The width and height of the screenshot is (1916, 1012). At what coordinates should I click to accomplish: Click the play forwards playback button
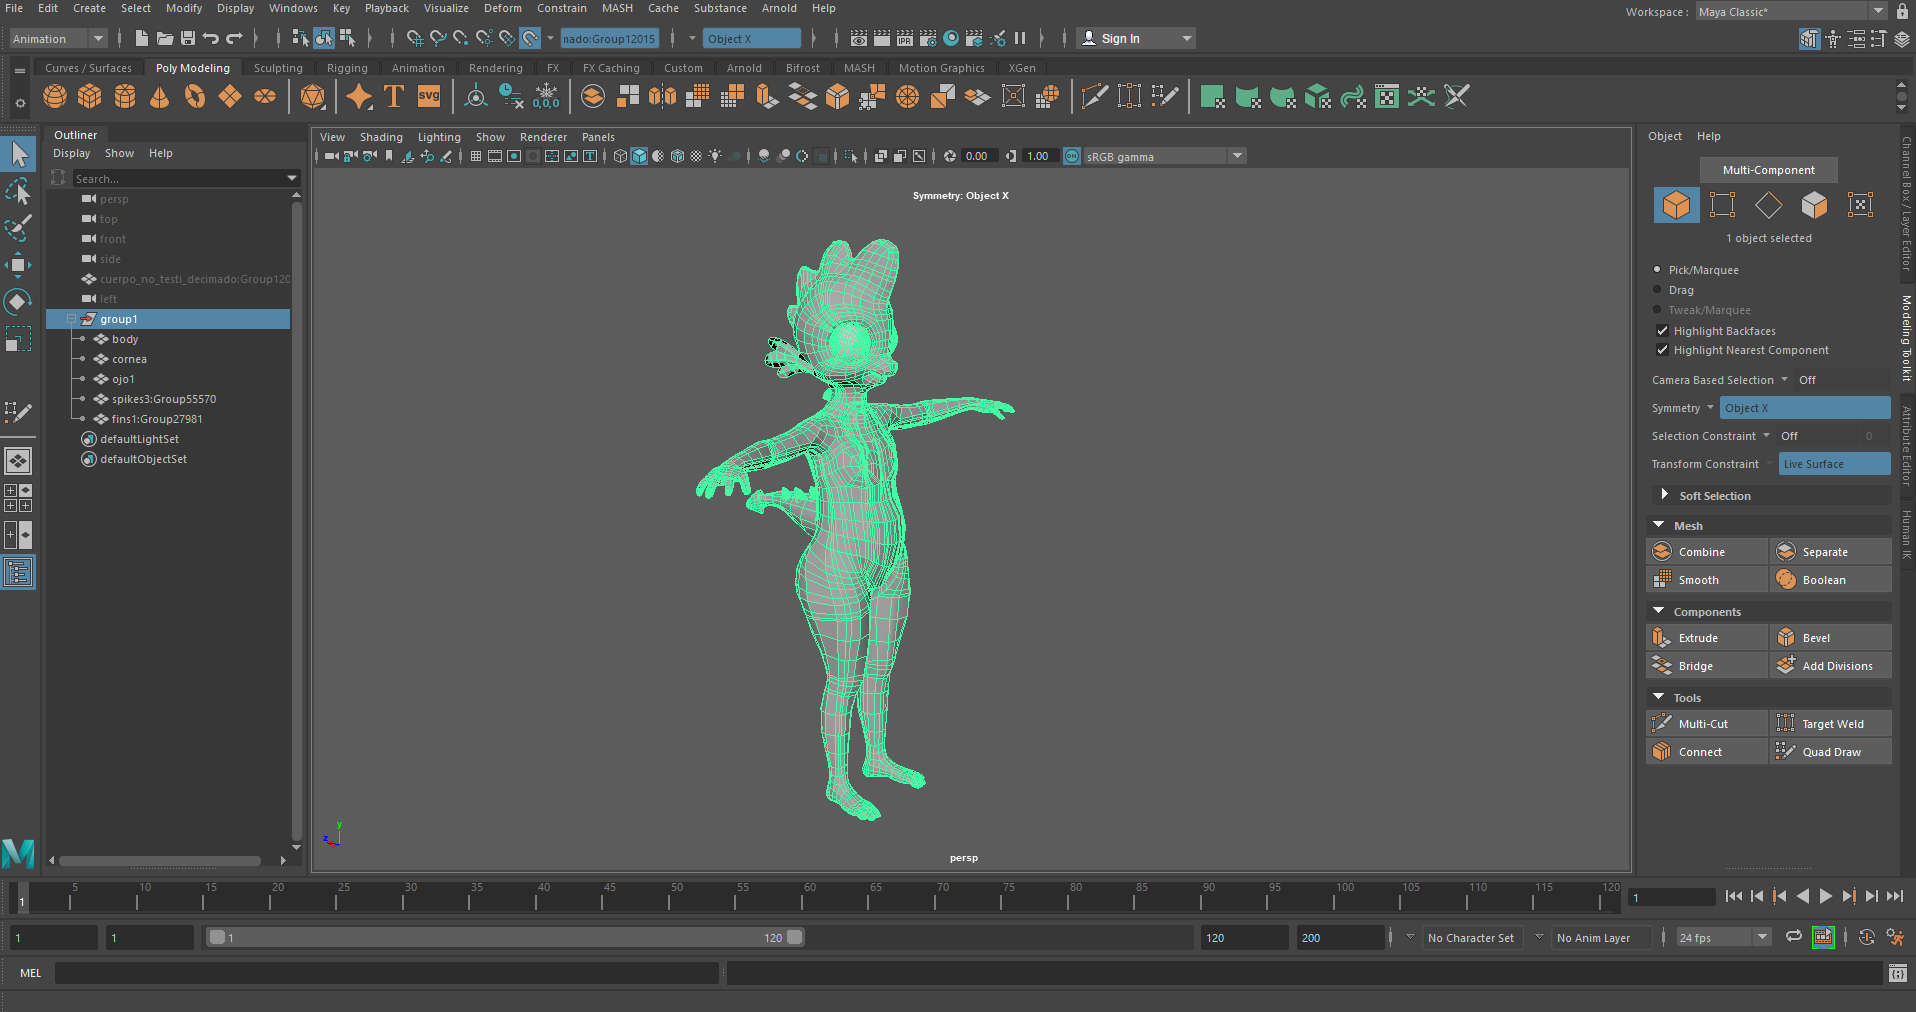1825,897
